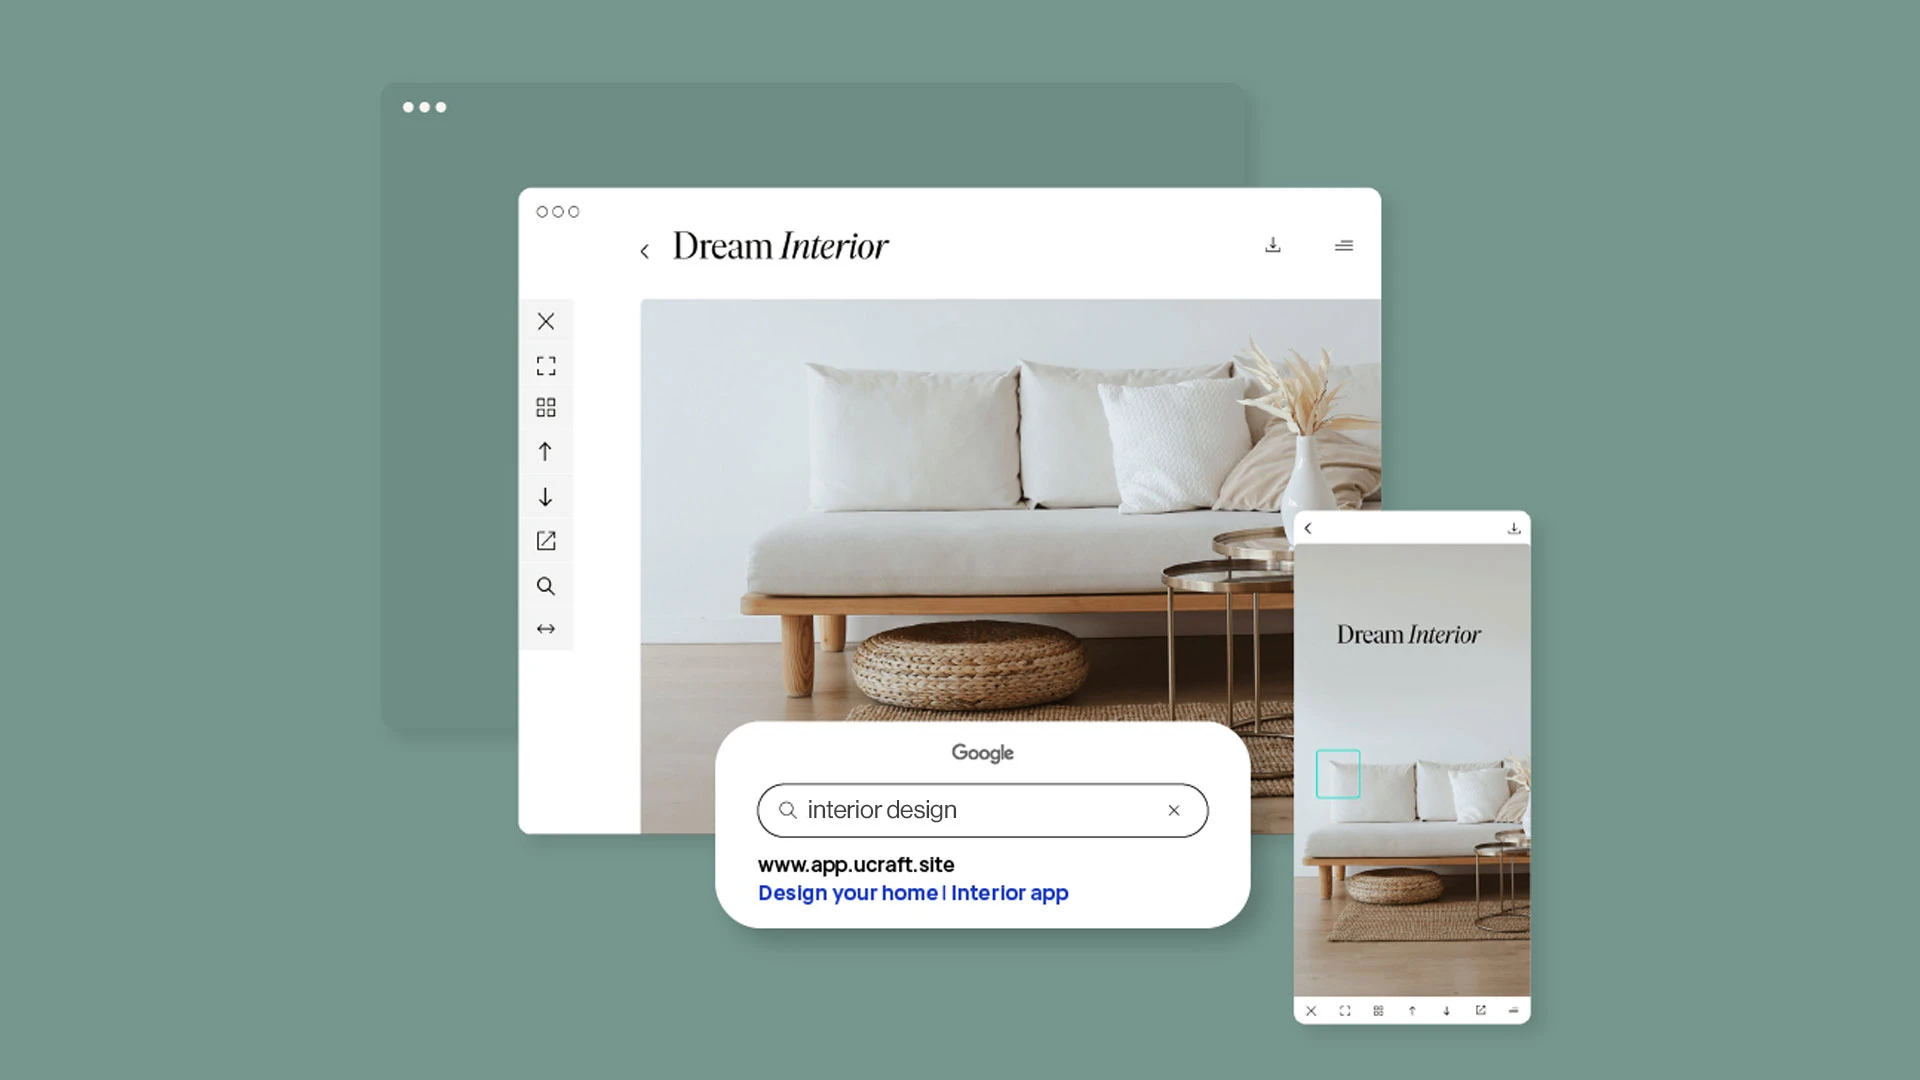
Task: Click the external link/edit icon
Action: point(546,541)
